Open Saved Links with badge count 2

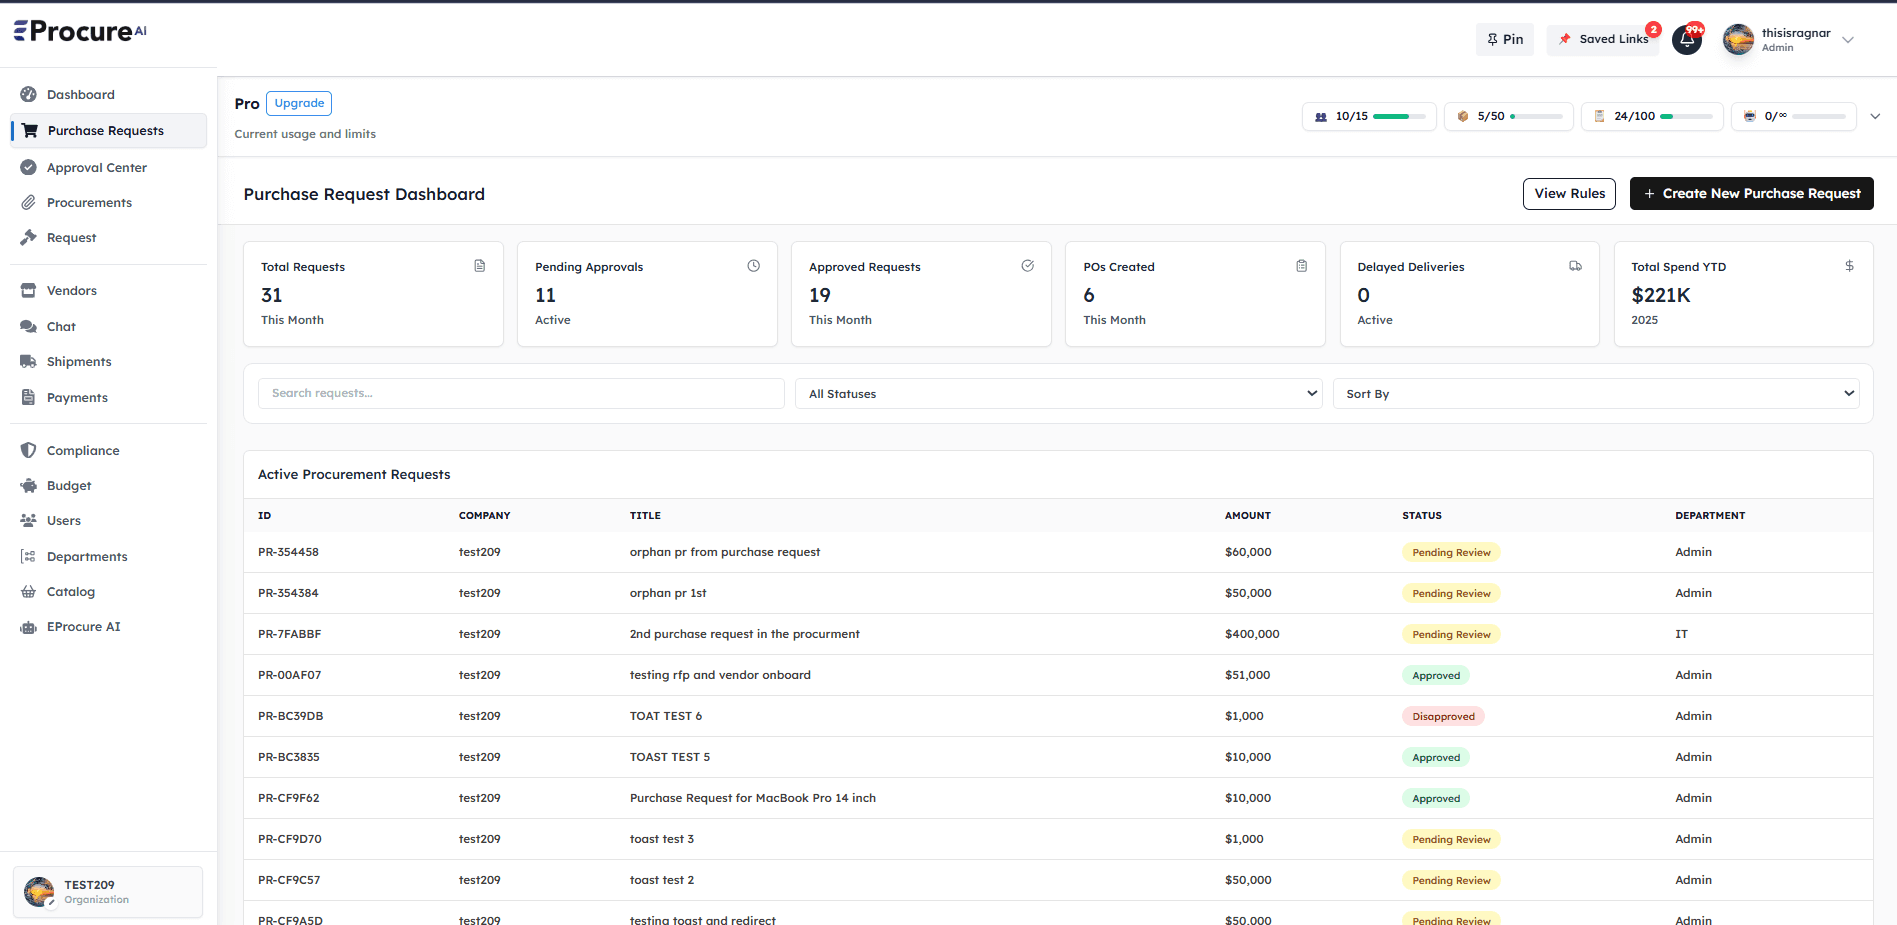[x=1603, y=39]
